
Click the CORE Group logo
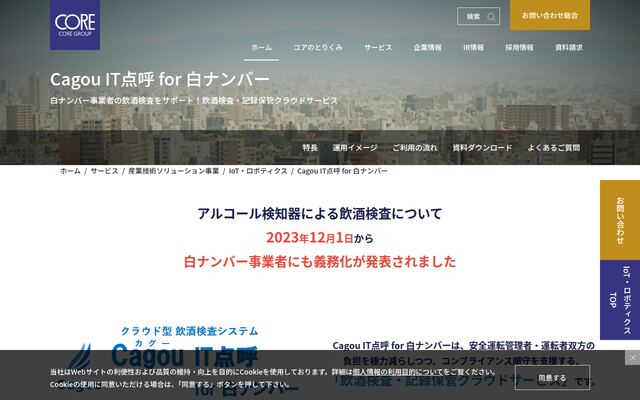[75, 25]
